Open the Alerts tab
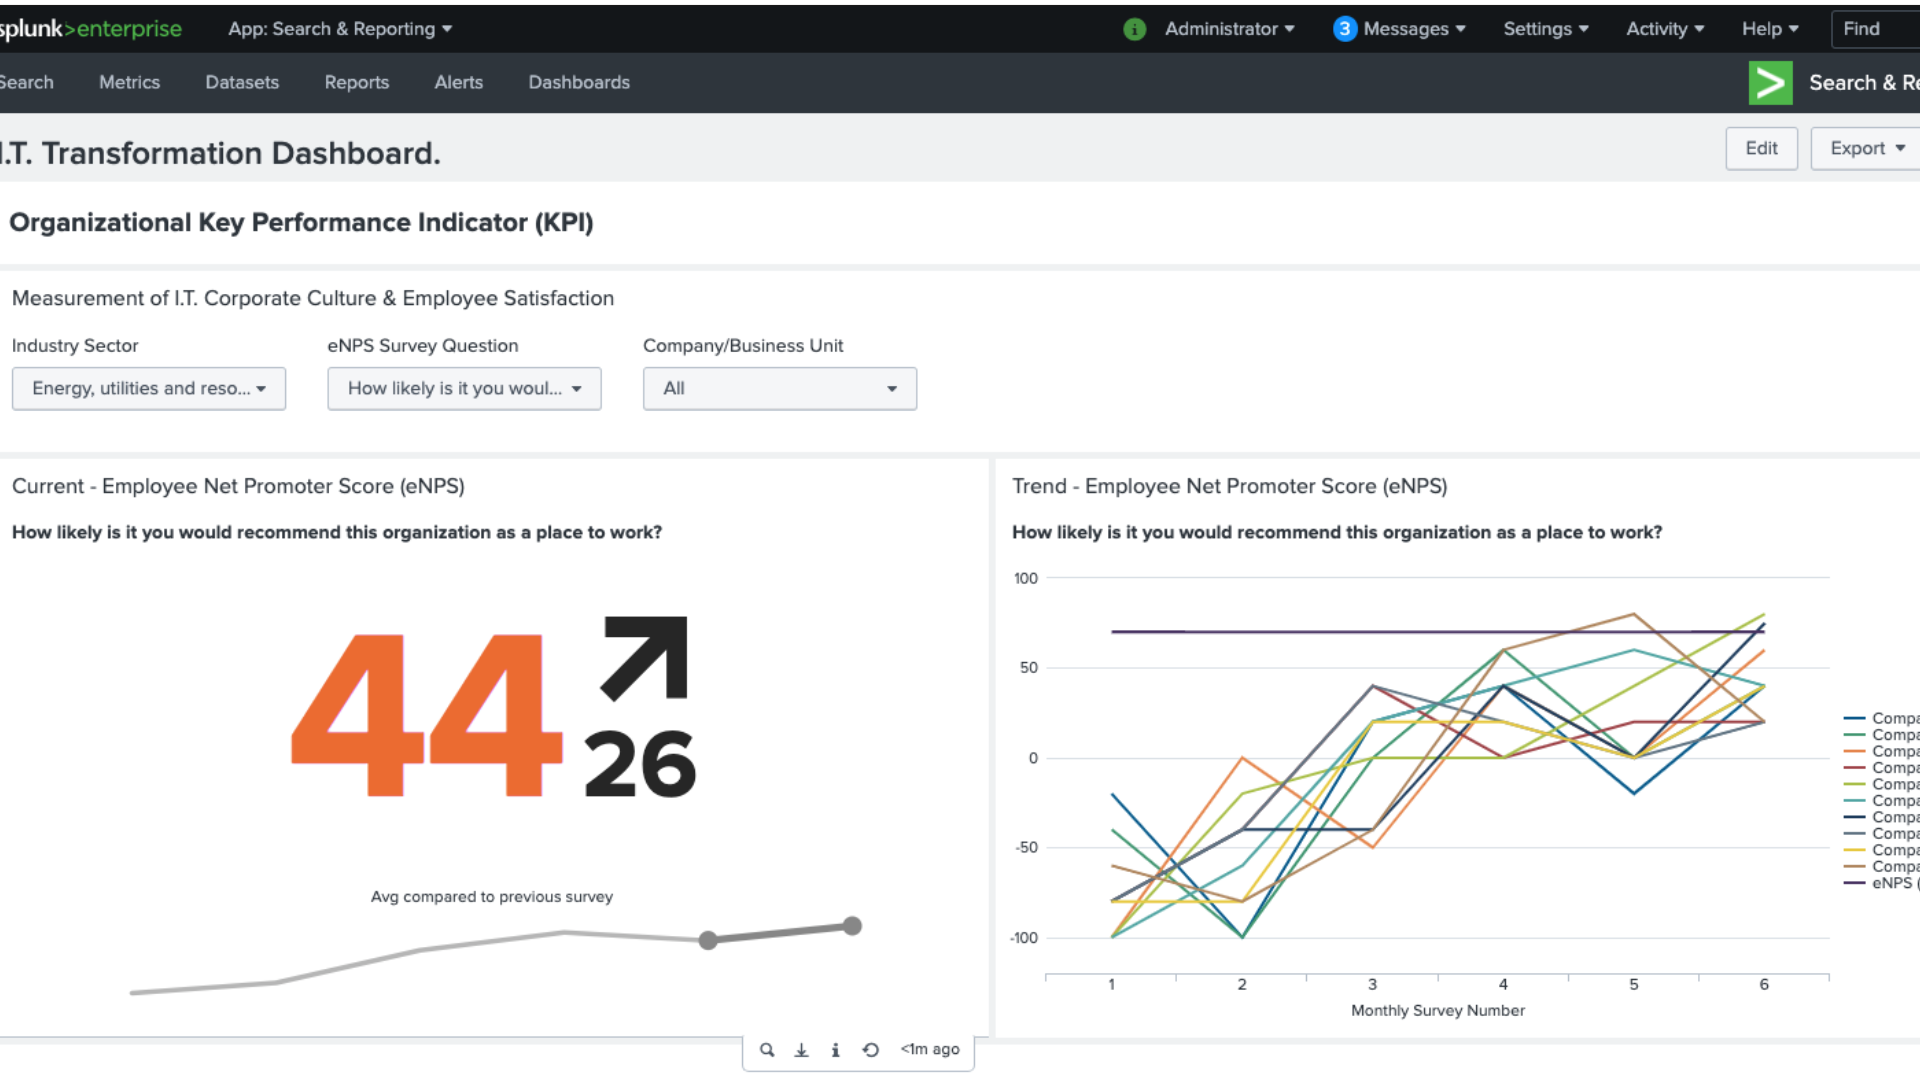Screen dimensions: 1920x1080 [x=458, y=82]
